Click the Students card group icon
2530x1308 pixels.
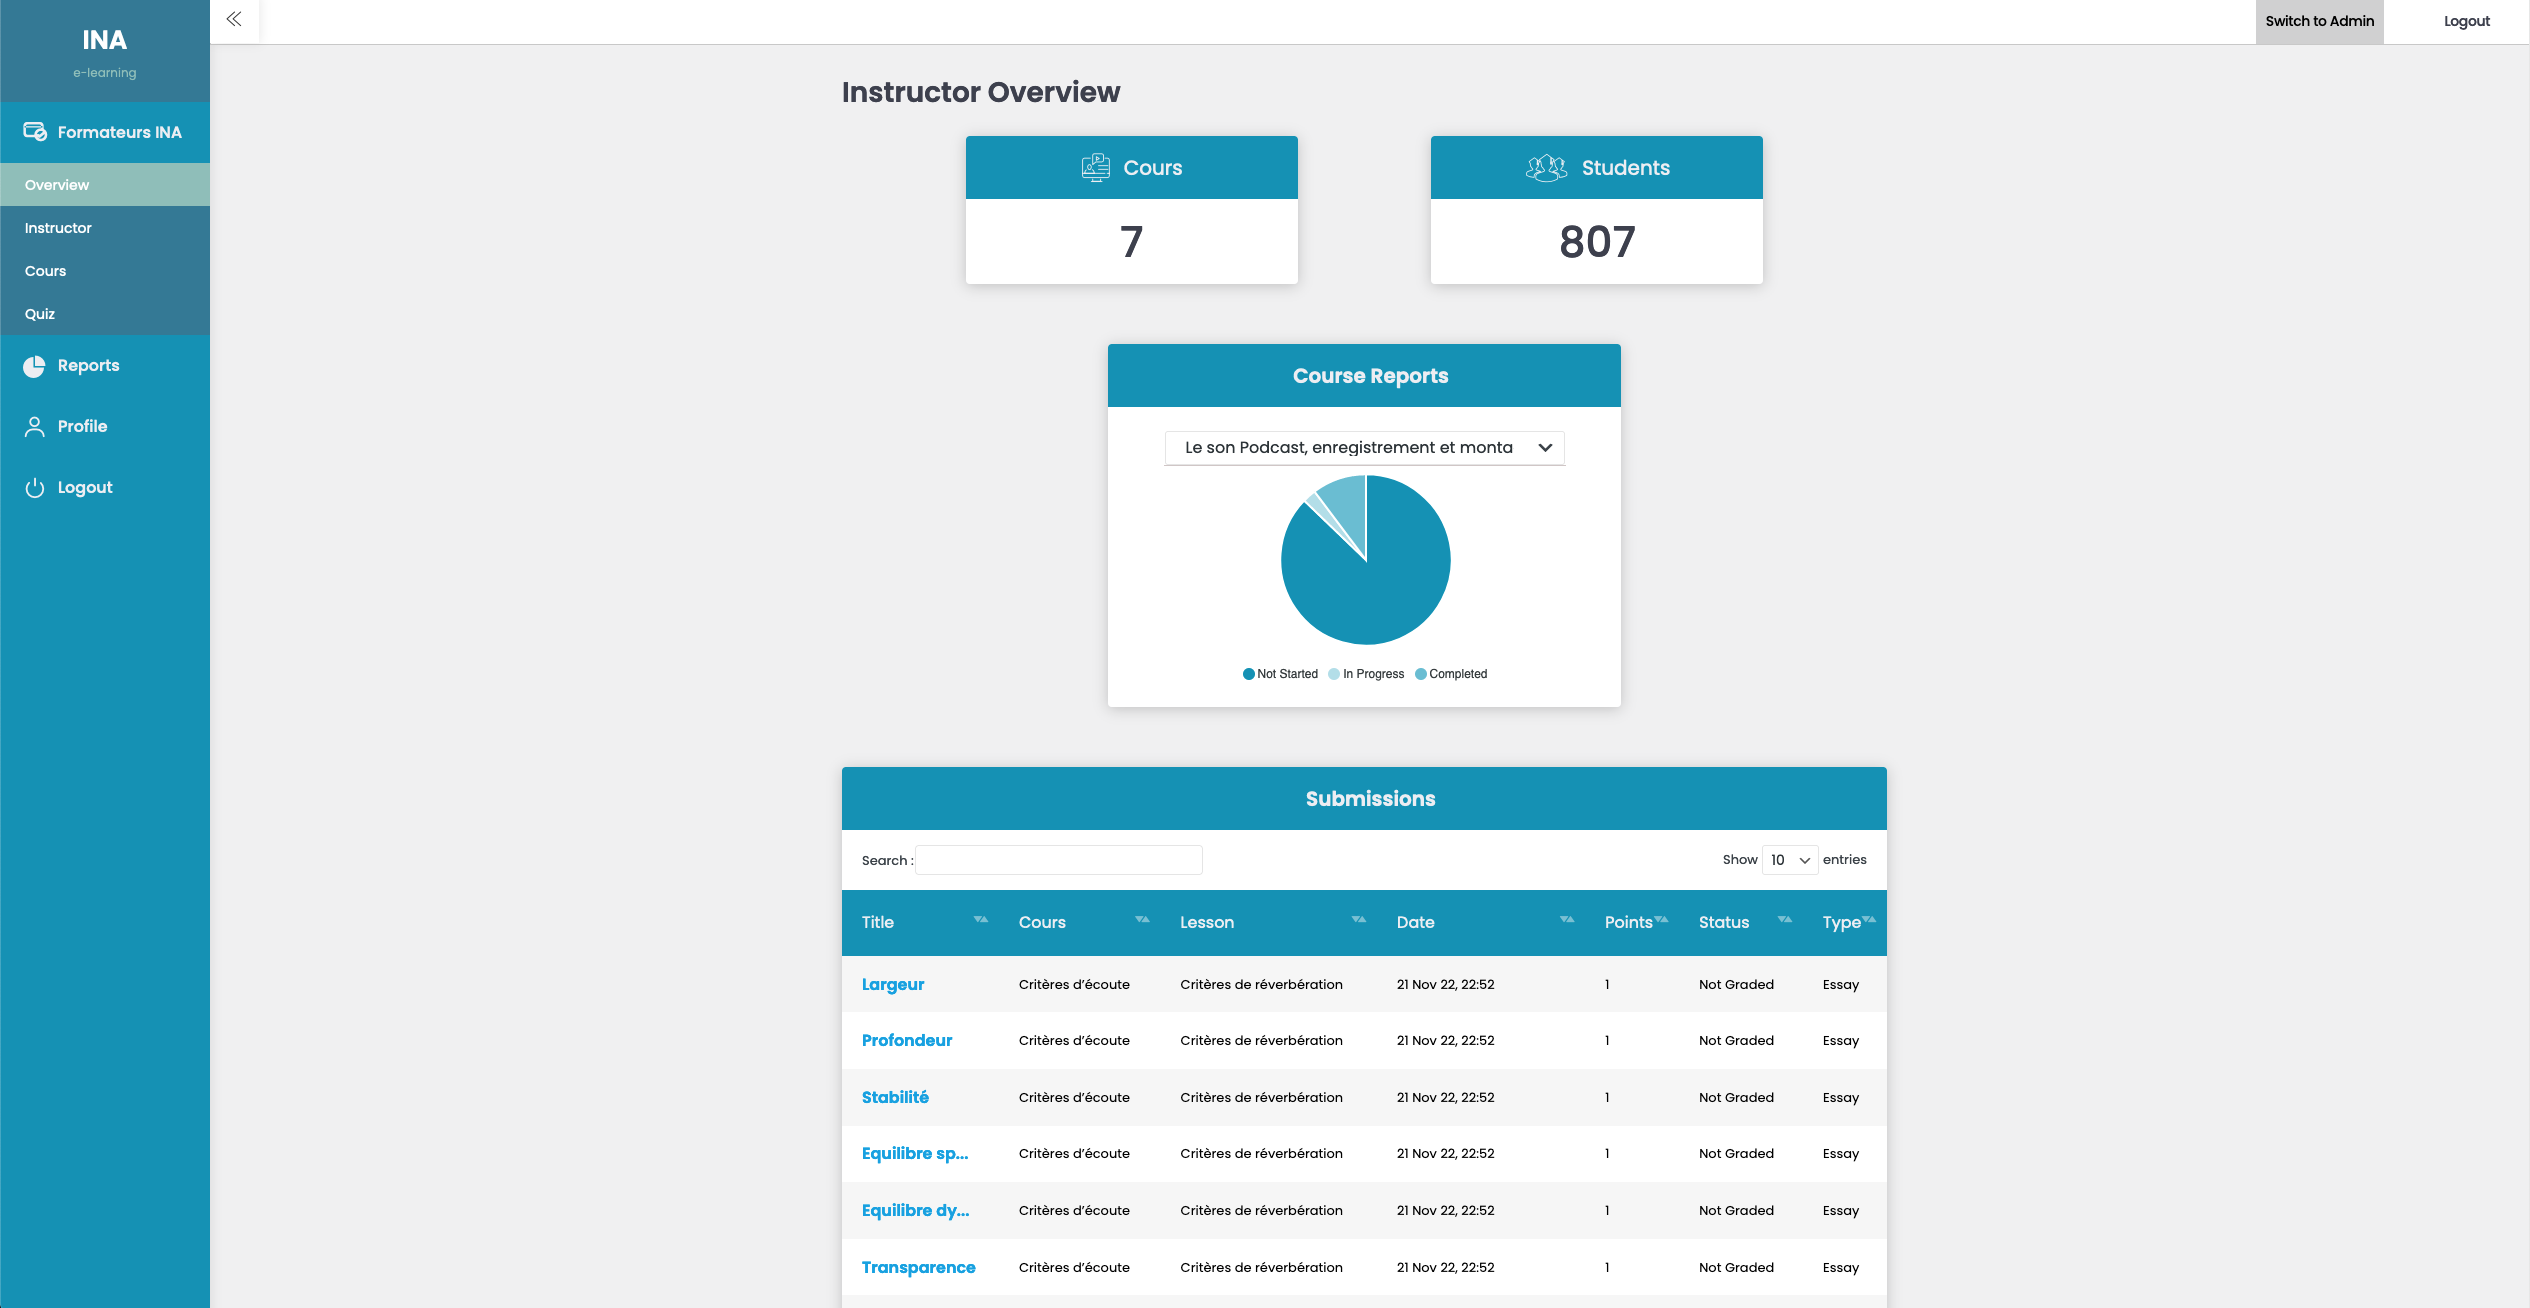pos(1546,168)
